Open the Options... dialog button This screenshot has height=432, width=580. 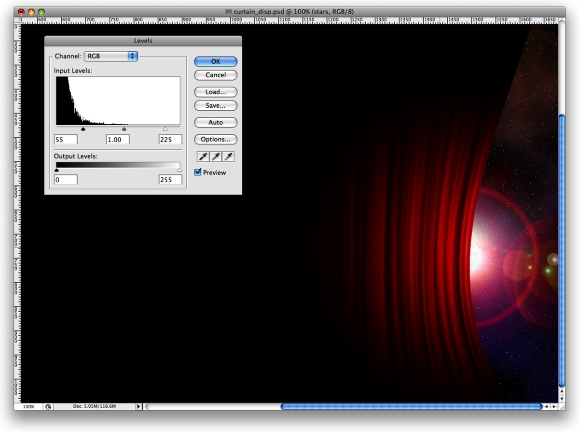click(216, 139)
